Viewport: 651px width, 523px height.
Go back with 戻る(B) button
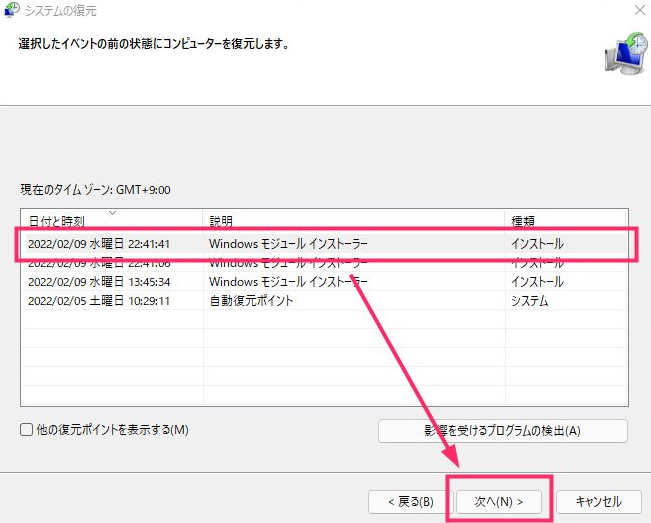click(x=410, y=502)
